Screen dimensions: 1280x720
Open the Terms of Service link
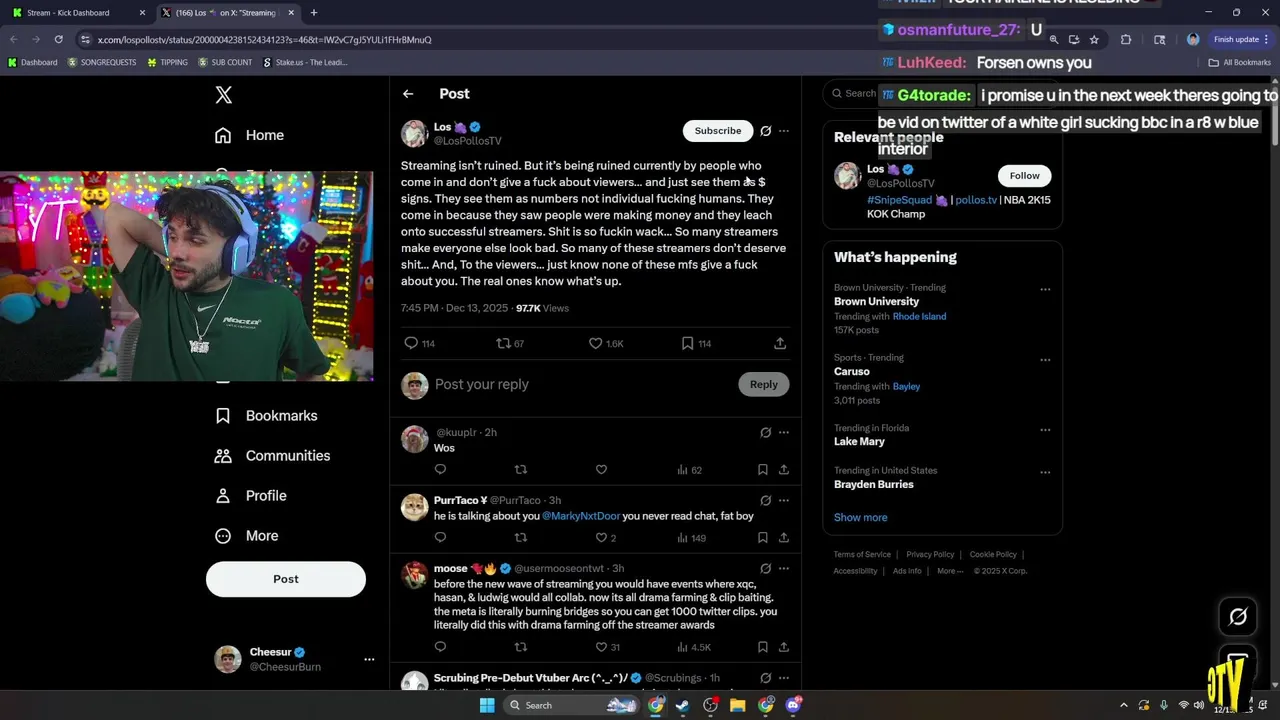click(x=862, y=554)
